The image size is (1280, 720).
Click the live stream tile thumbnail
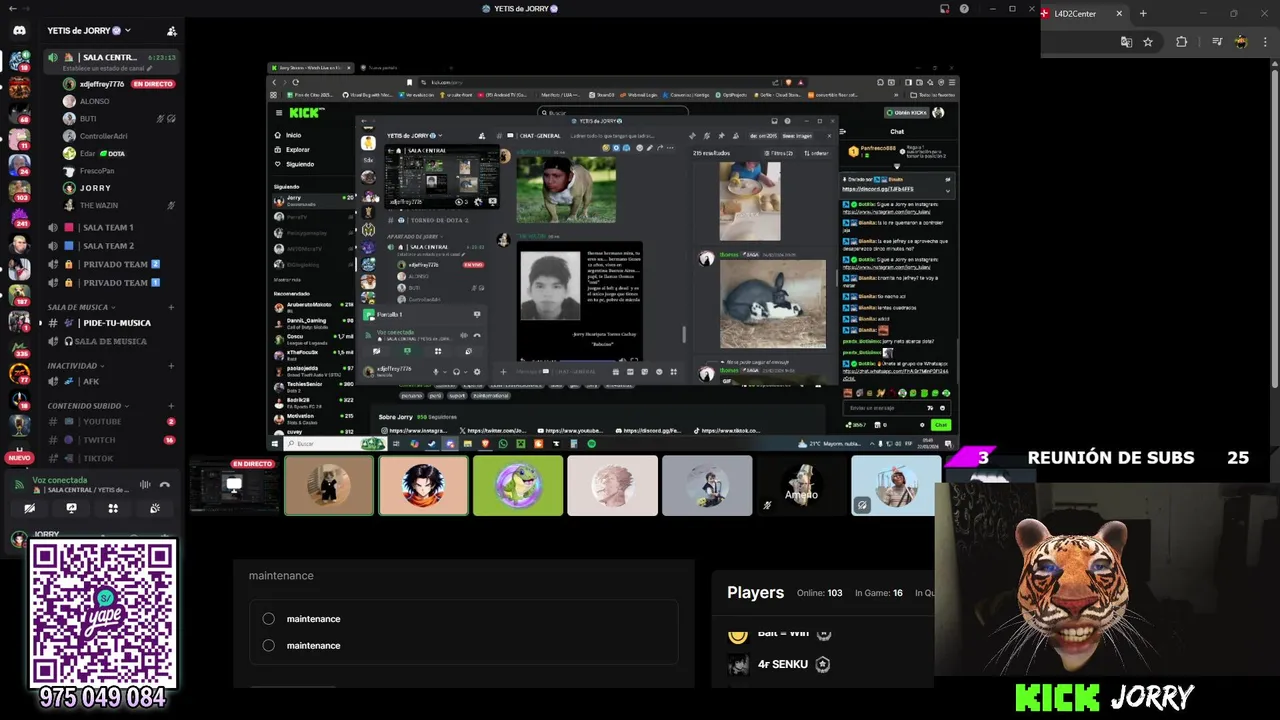234,486
